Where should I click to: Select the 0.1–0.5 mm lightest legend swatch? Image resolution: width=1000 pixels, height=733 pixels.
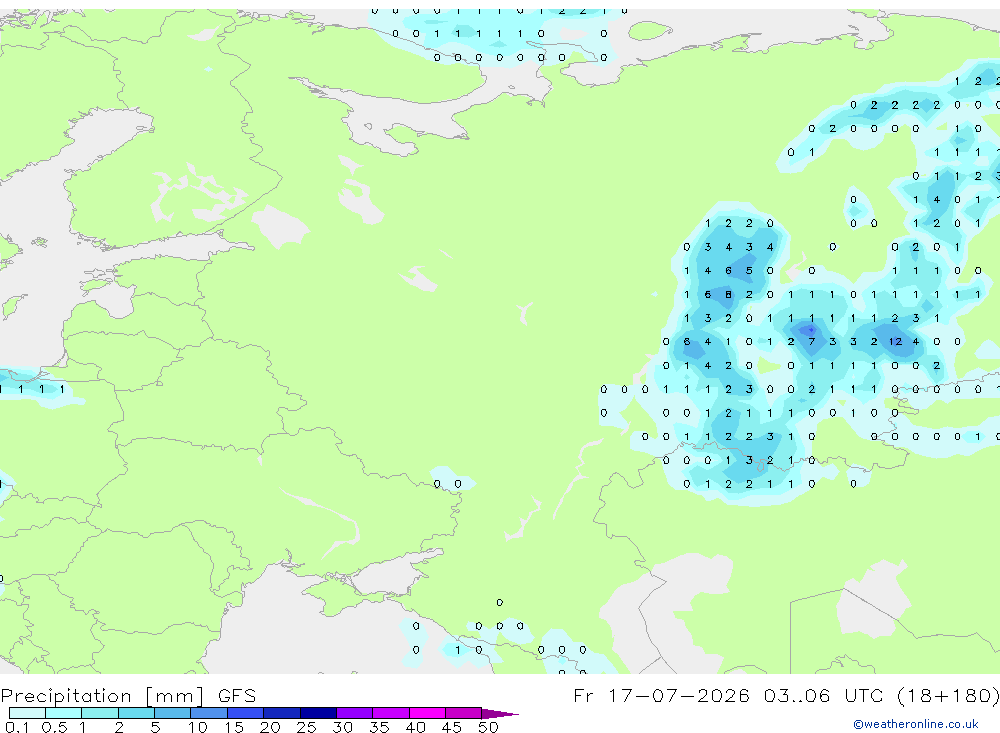tap(27, 713)
